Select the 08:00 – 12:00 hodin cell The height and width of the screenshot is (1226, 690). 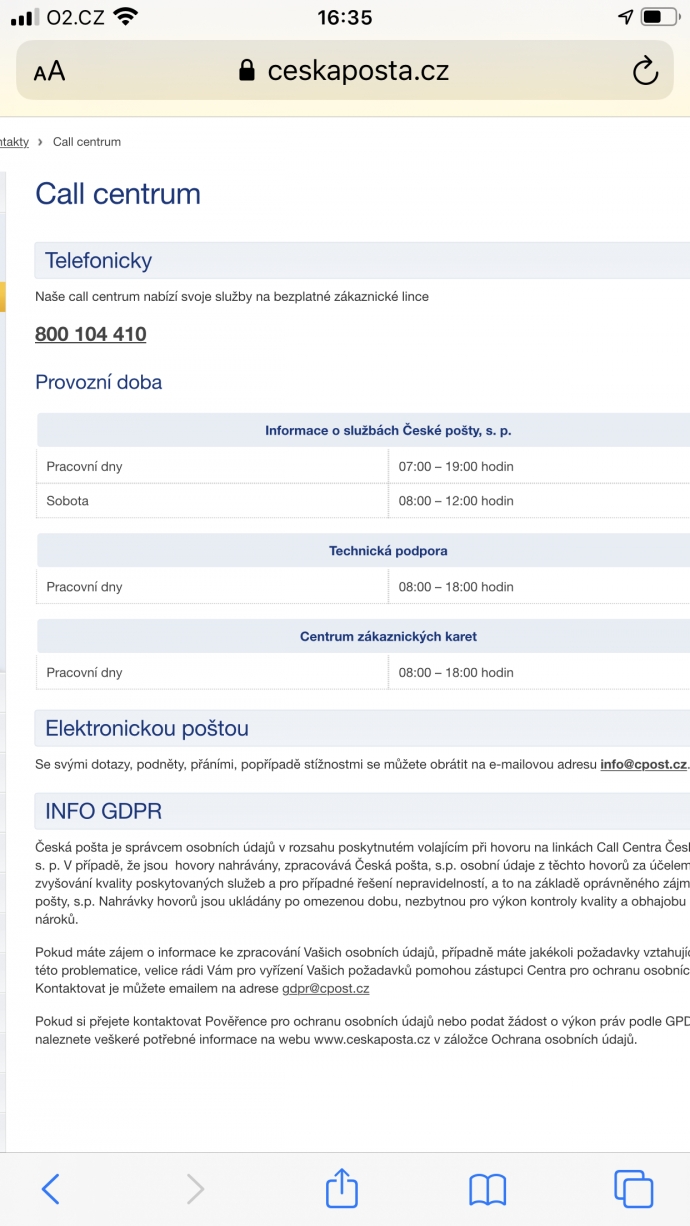click(456, 501)
